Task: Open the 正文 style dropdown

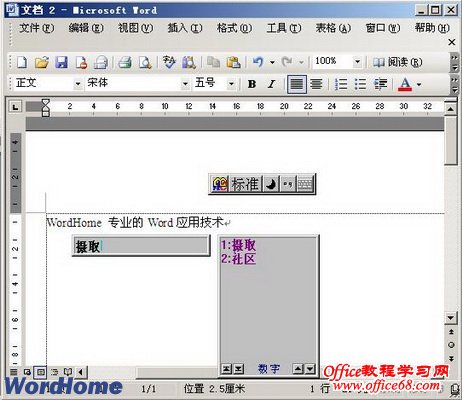Action: (78, 84)
